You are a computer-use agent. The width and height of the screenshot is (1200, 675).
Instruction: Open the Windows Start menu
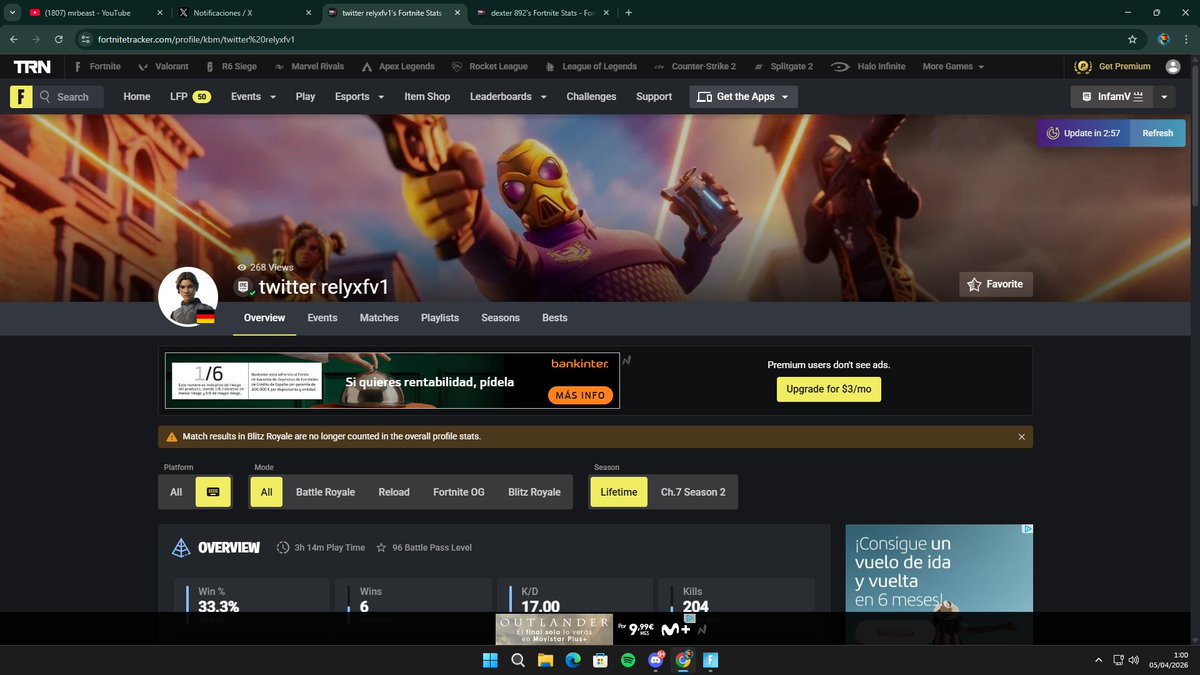click(x=490, y=660)
